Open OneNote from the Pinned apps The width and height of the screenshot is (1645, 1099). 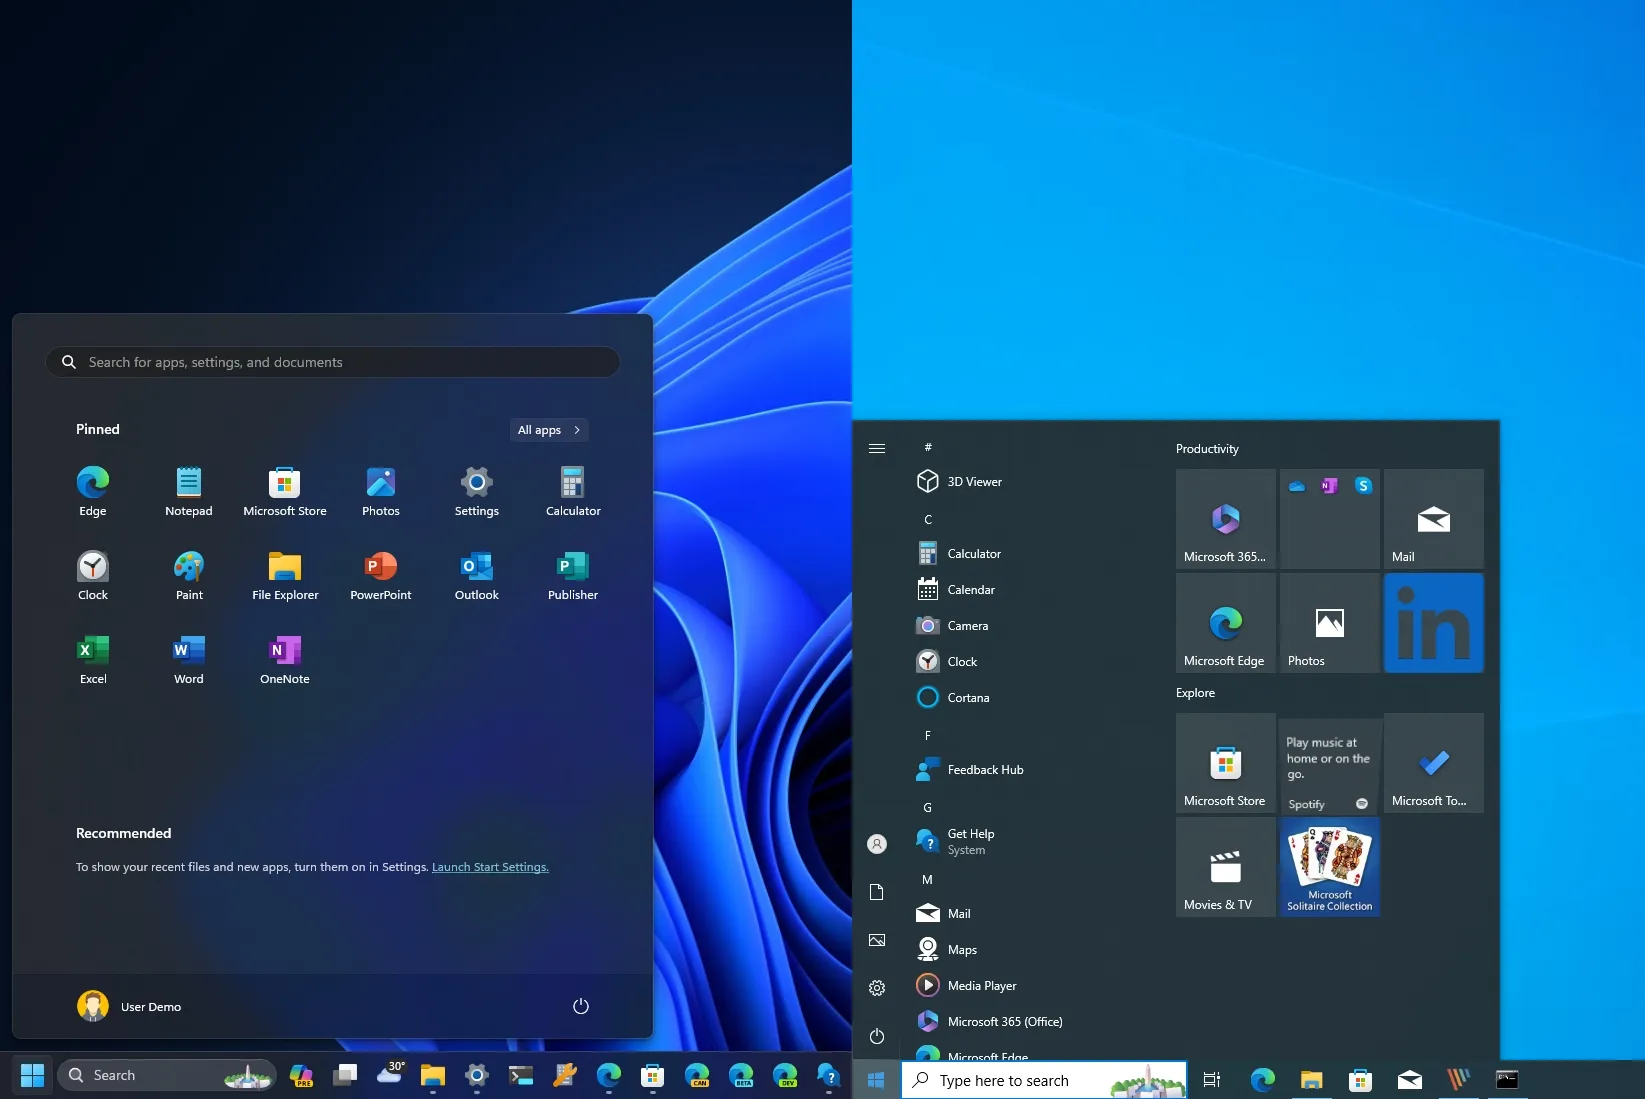[285, 659]
